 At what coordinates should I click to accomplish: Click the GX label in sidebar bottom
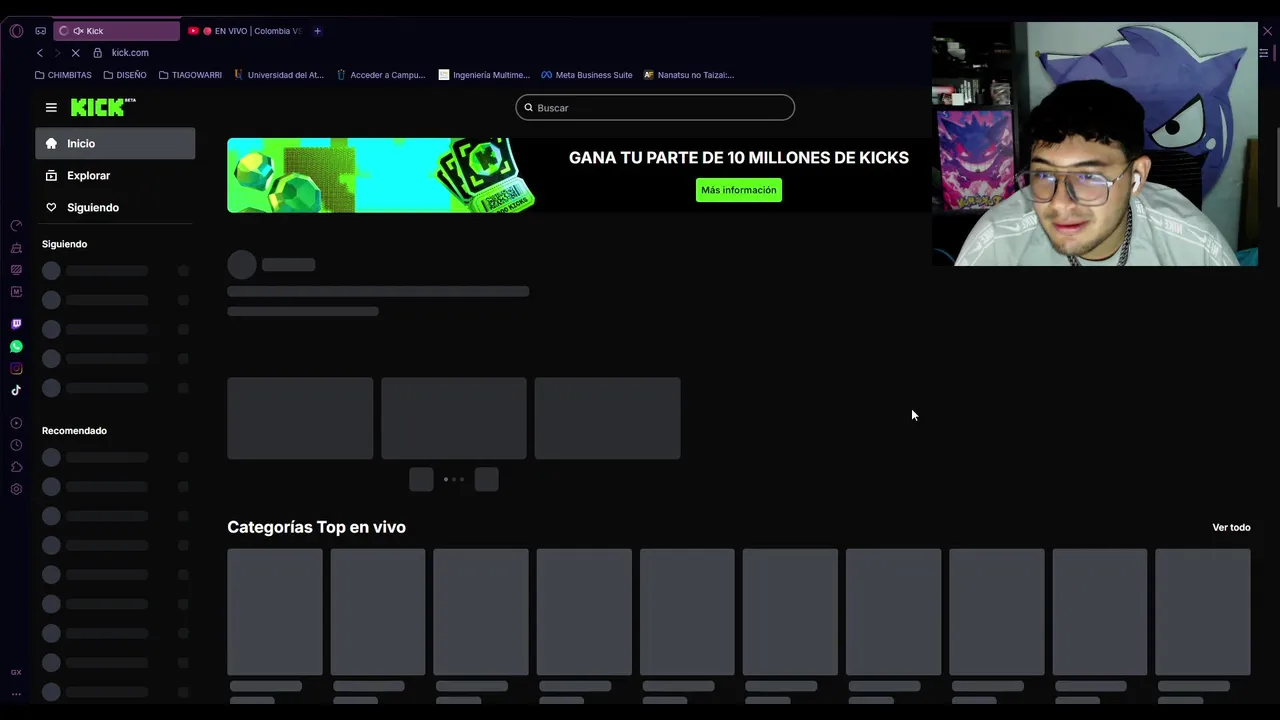tap(16, 672)
